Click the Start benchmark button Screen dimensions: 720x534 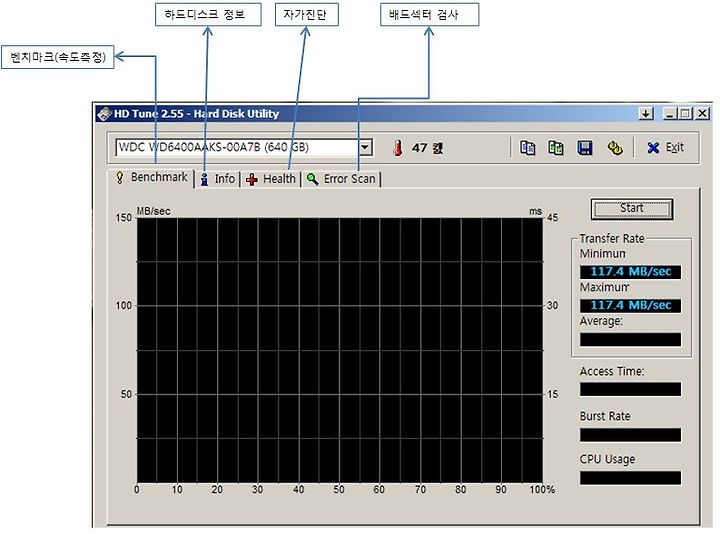pyautogui.click(x=632, y=209)
